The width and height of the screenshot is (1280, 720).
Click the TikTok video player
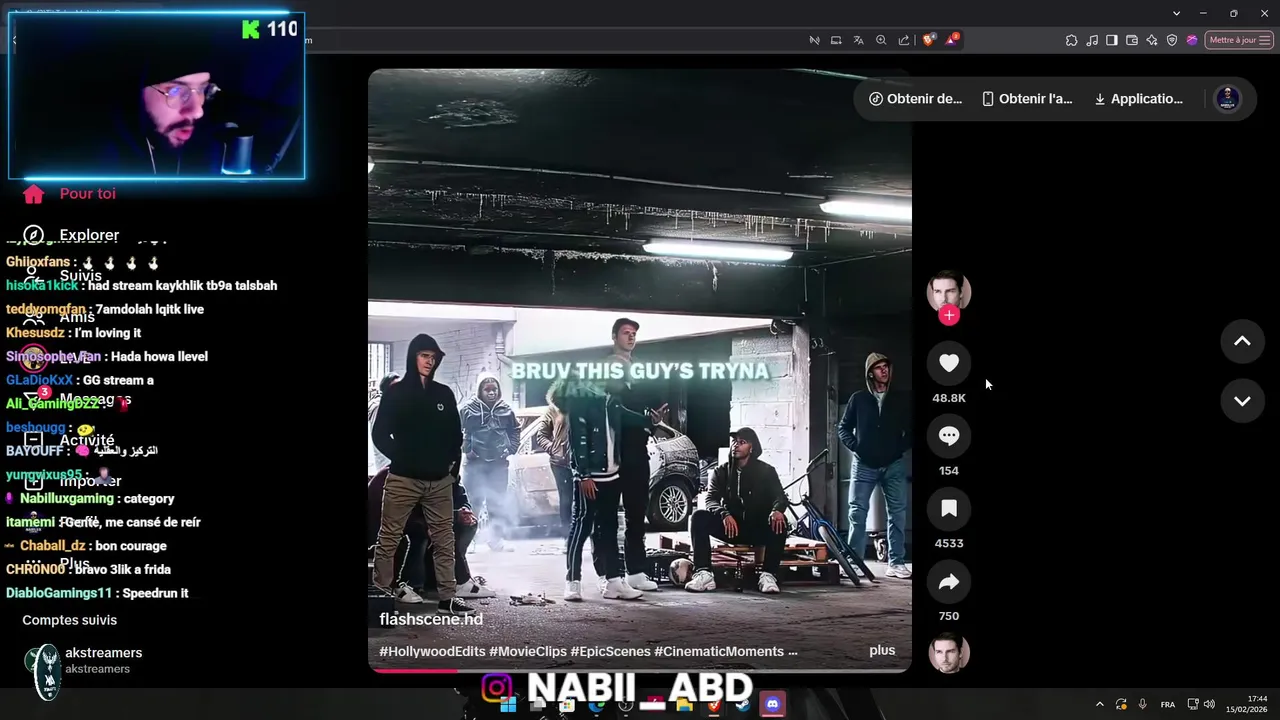pos(640,370)
